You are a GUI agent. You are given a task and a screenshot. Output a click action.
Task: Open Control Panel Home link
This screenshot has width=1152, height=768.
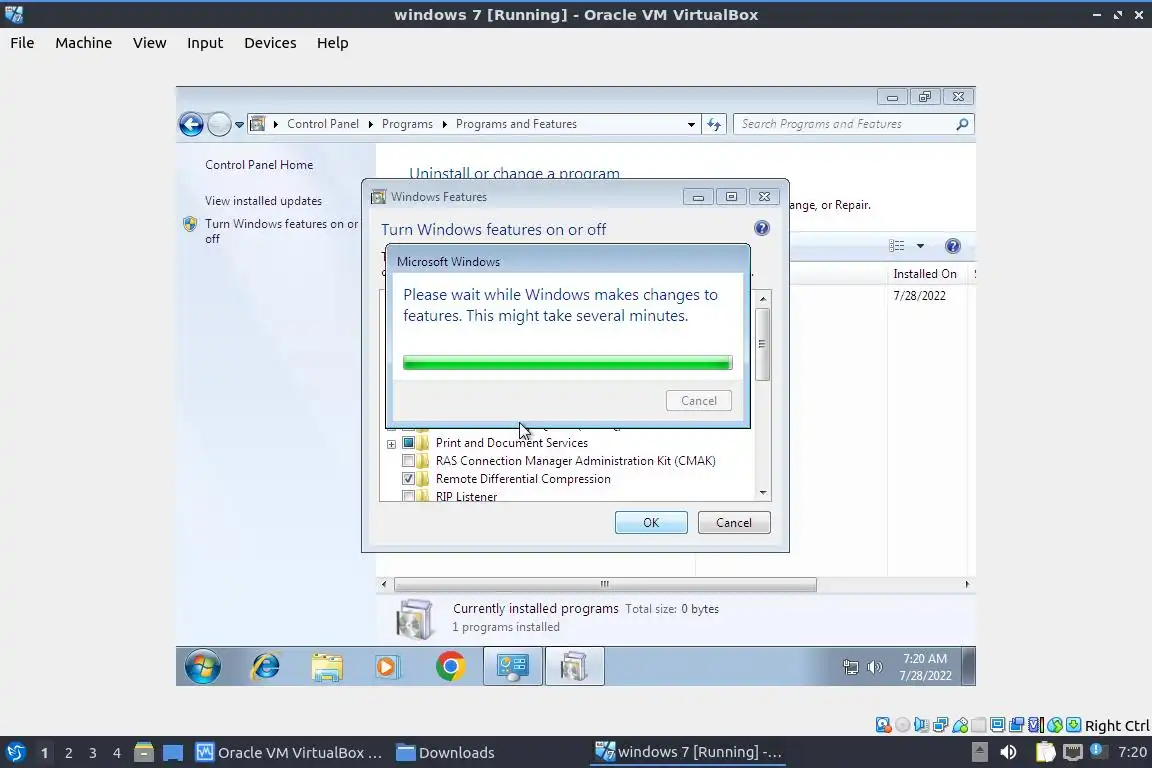259,165
